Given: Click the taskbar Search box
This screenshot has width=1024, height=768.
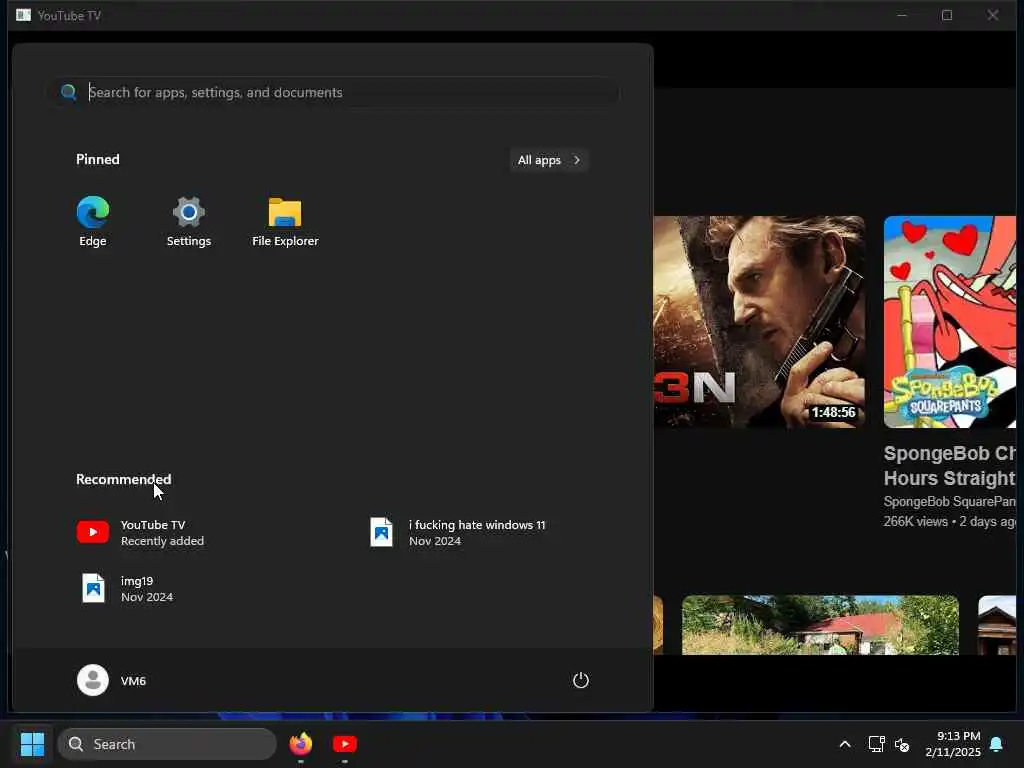Looking at the screenshot, I should [x=167, y=744].
